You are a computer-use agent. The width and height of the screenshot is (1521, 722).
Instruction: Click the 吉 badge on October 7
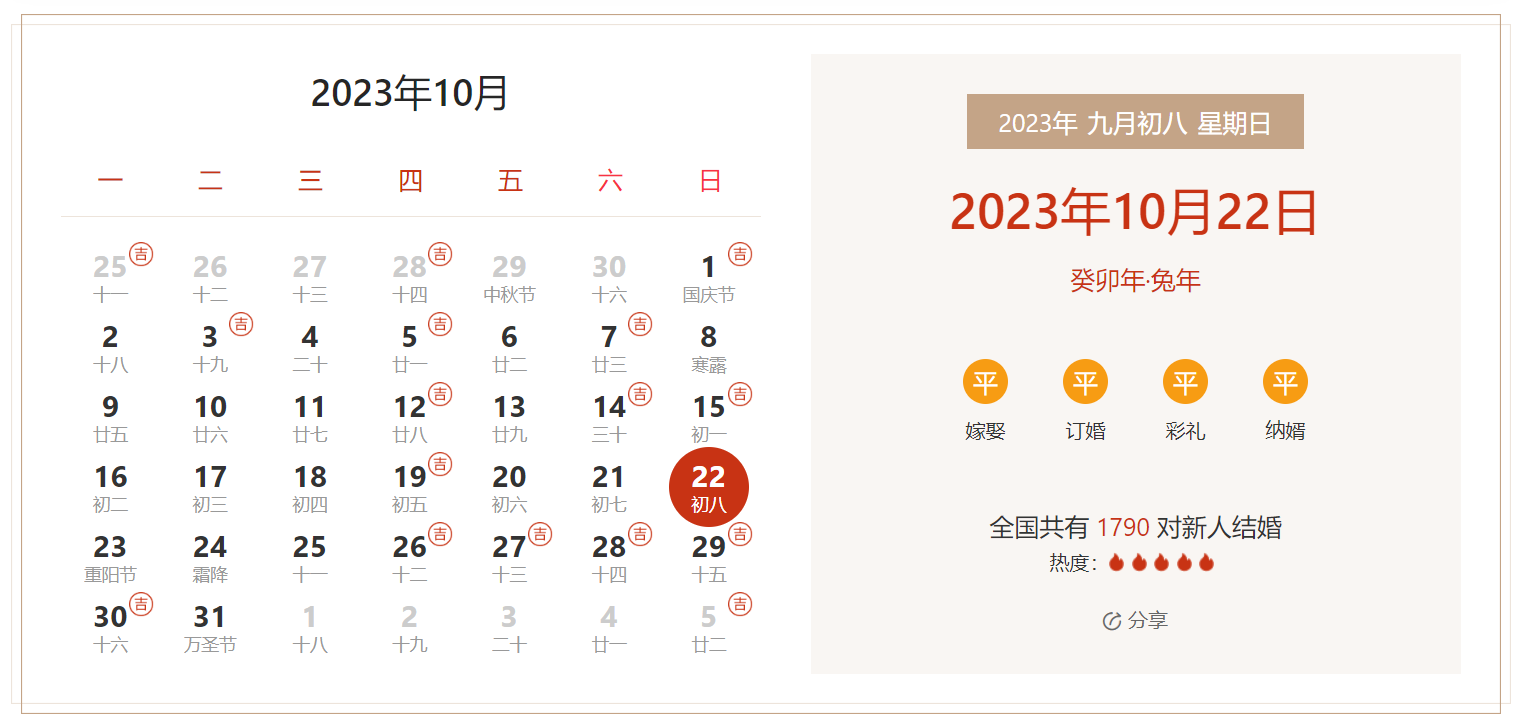[x=640, y=324]
